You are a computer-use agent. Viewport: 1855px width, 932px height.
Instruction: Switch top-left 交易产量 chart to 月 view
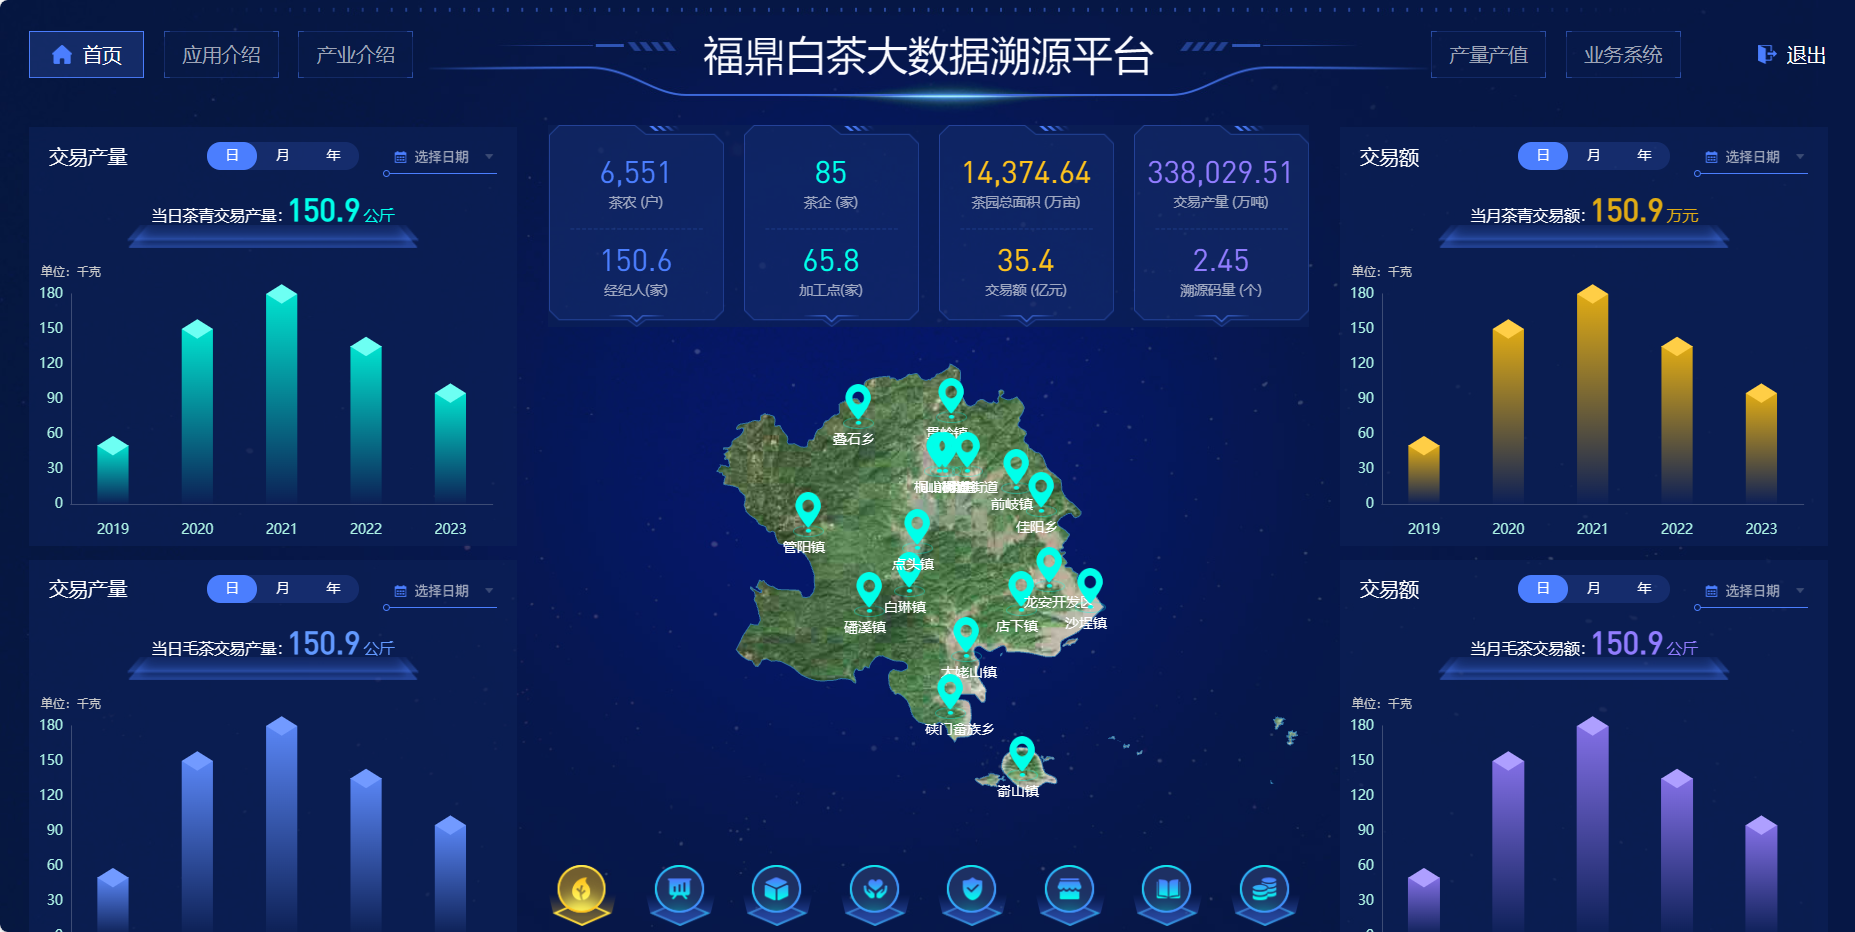[x=283, y=155]
